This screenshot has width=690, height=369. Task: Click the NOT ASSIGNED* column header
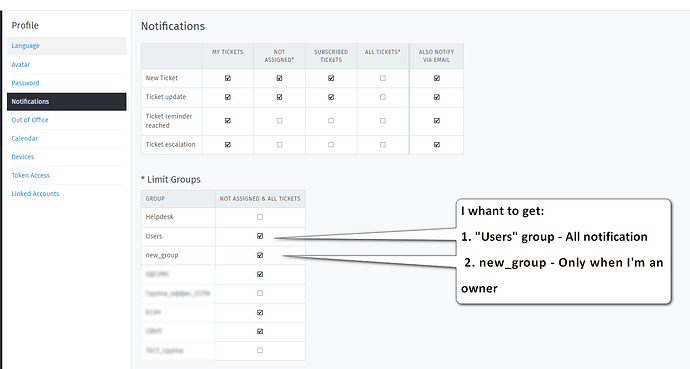[279, 56]
